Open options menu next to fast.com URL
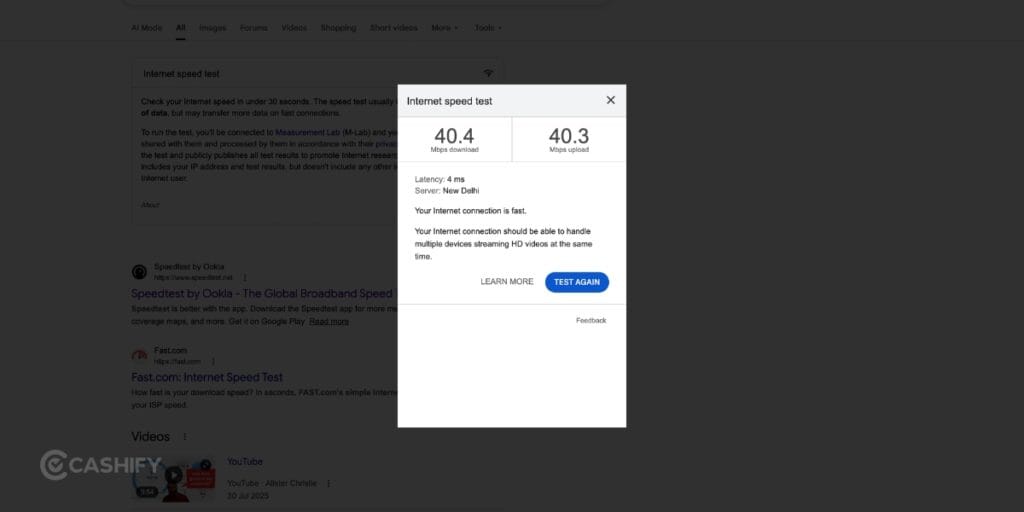The image size is (1024, 512). tap(213, 361)
